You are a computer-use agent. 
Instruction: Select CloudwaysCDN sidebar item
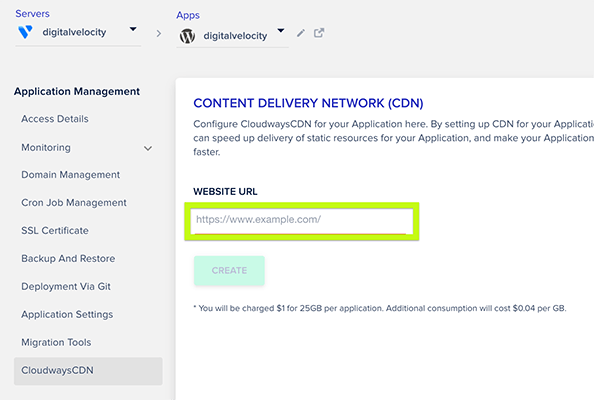88,371
